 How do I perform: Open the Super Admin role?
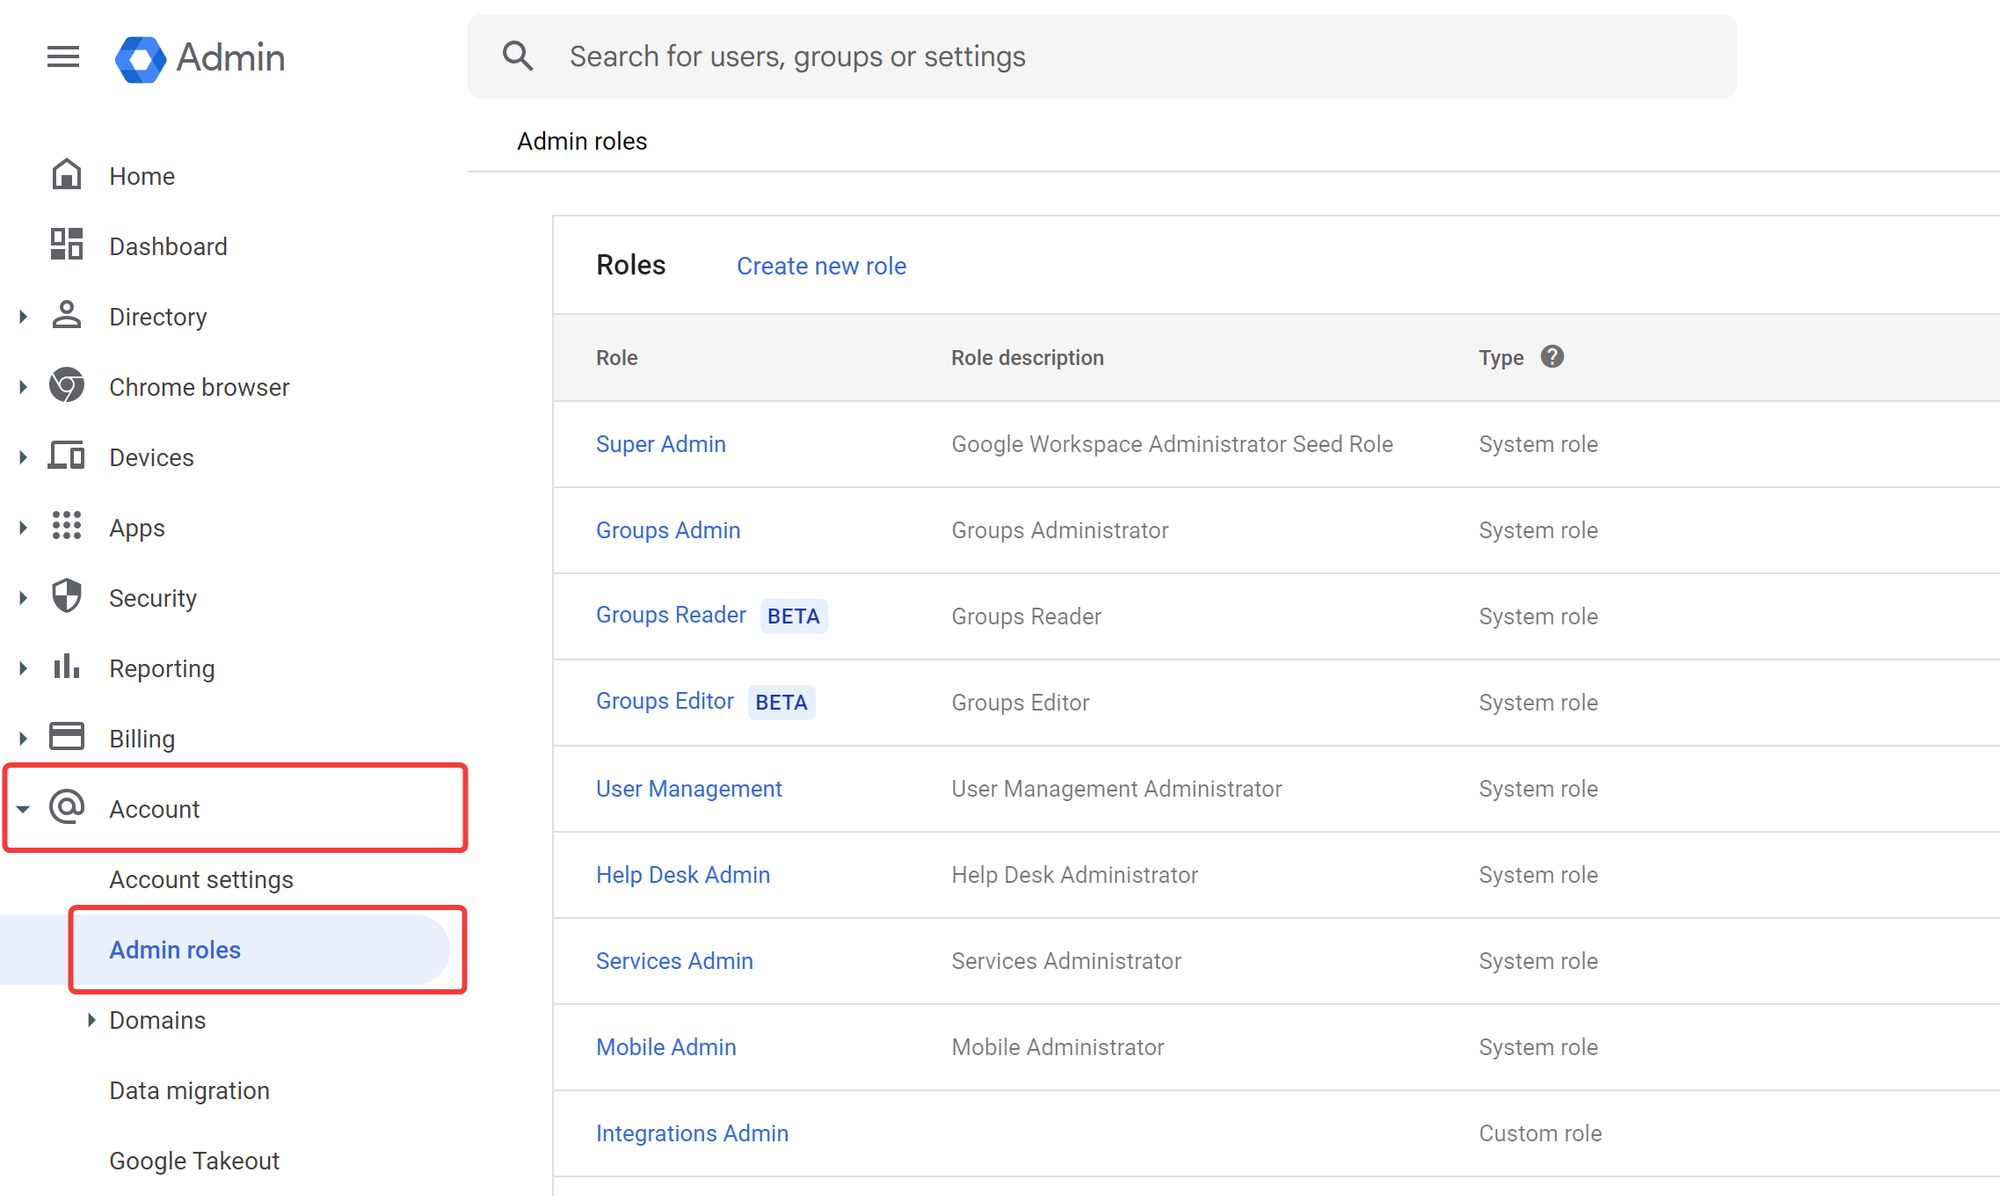click(660, 444)
